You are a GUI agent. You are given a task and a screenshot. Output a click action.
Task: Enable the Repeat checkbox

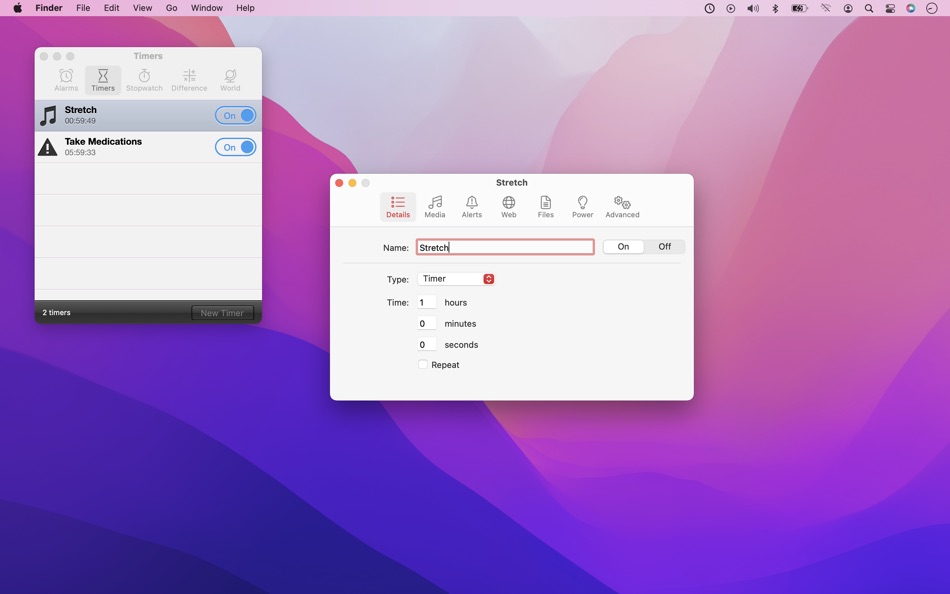coord(423,365)
